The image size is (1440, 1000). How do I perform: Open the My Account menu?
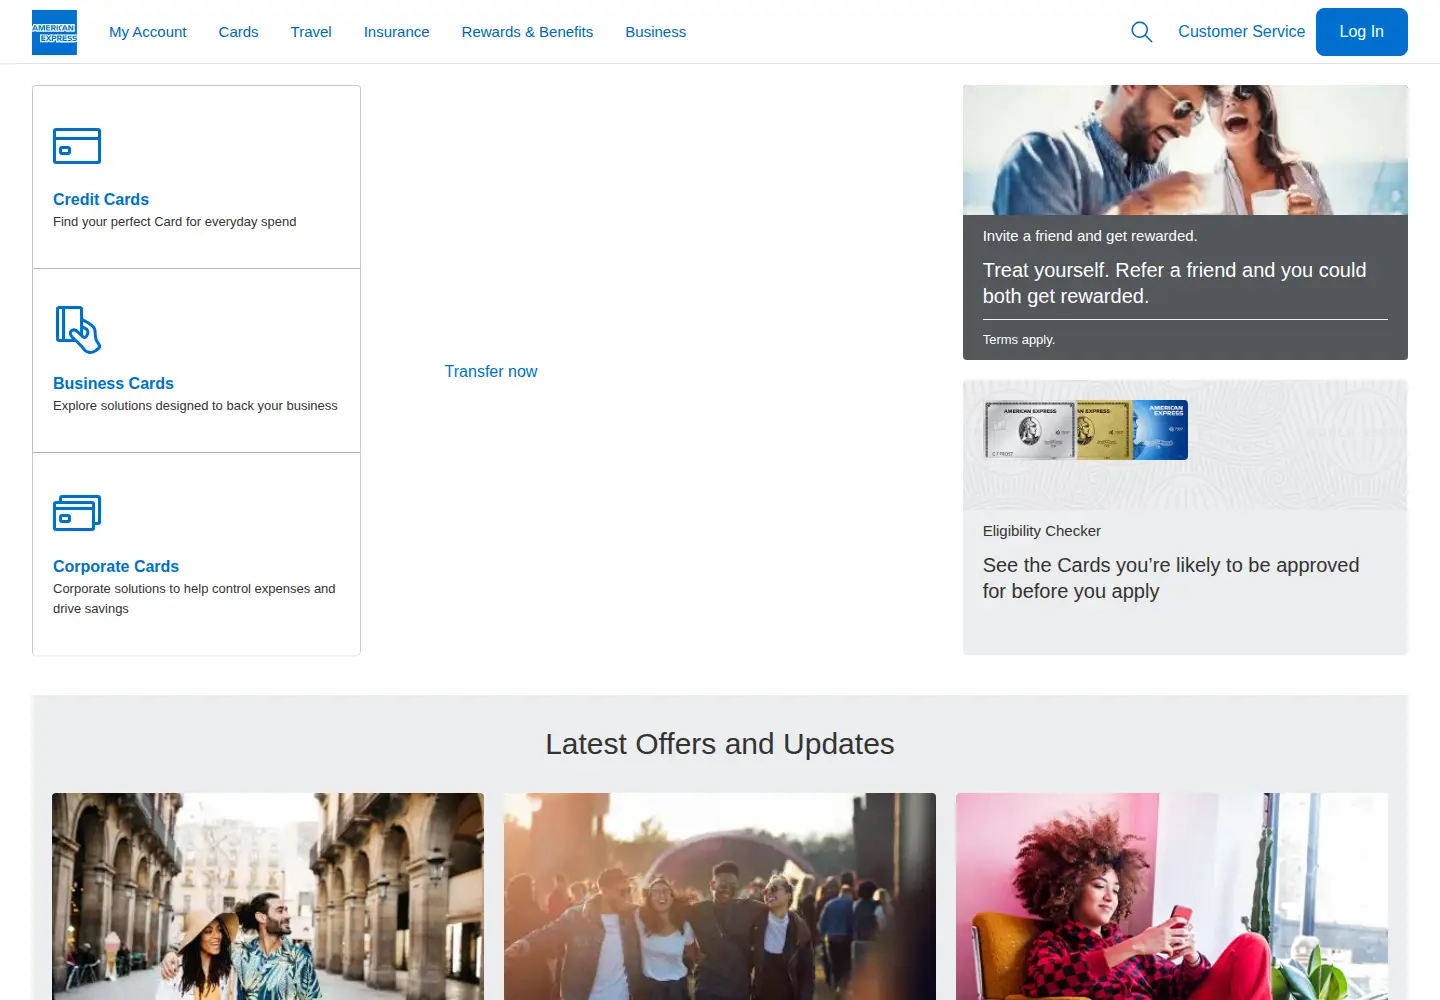[148, 32]
